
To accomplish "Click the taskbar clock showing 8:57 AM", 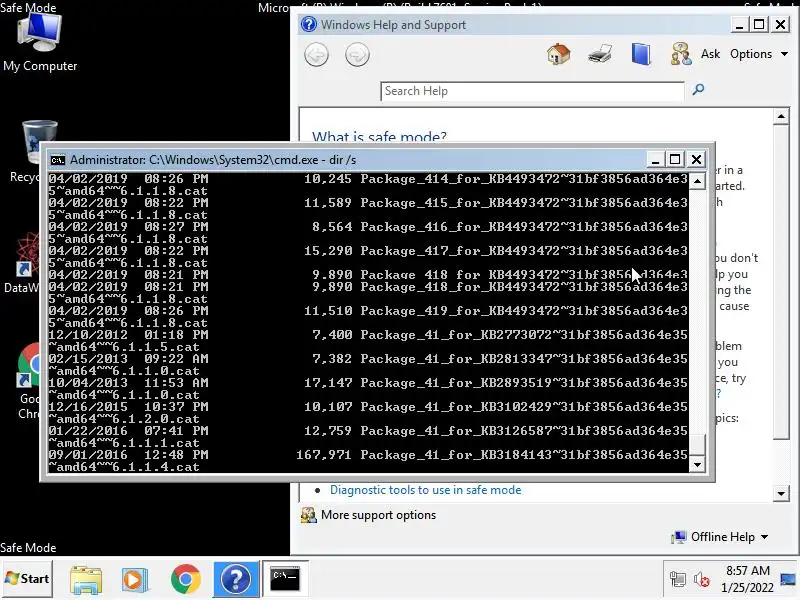I will click(x=747, y=579).
